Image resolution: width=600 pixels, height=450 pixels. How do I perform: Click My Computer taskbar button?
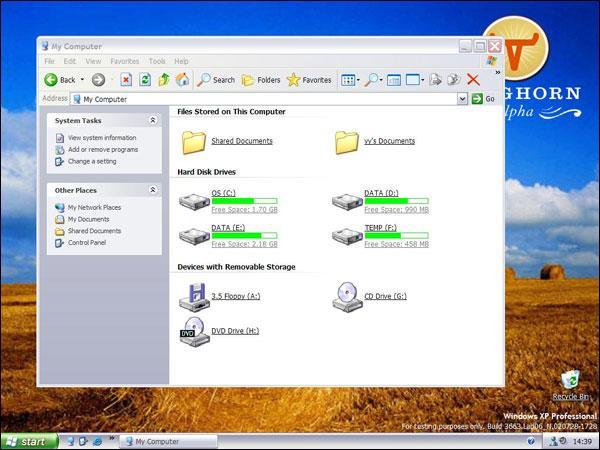click(x=168, y=442)
